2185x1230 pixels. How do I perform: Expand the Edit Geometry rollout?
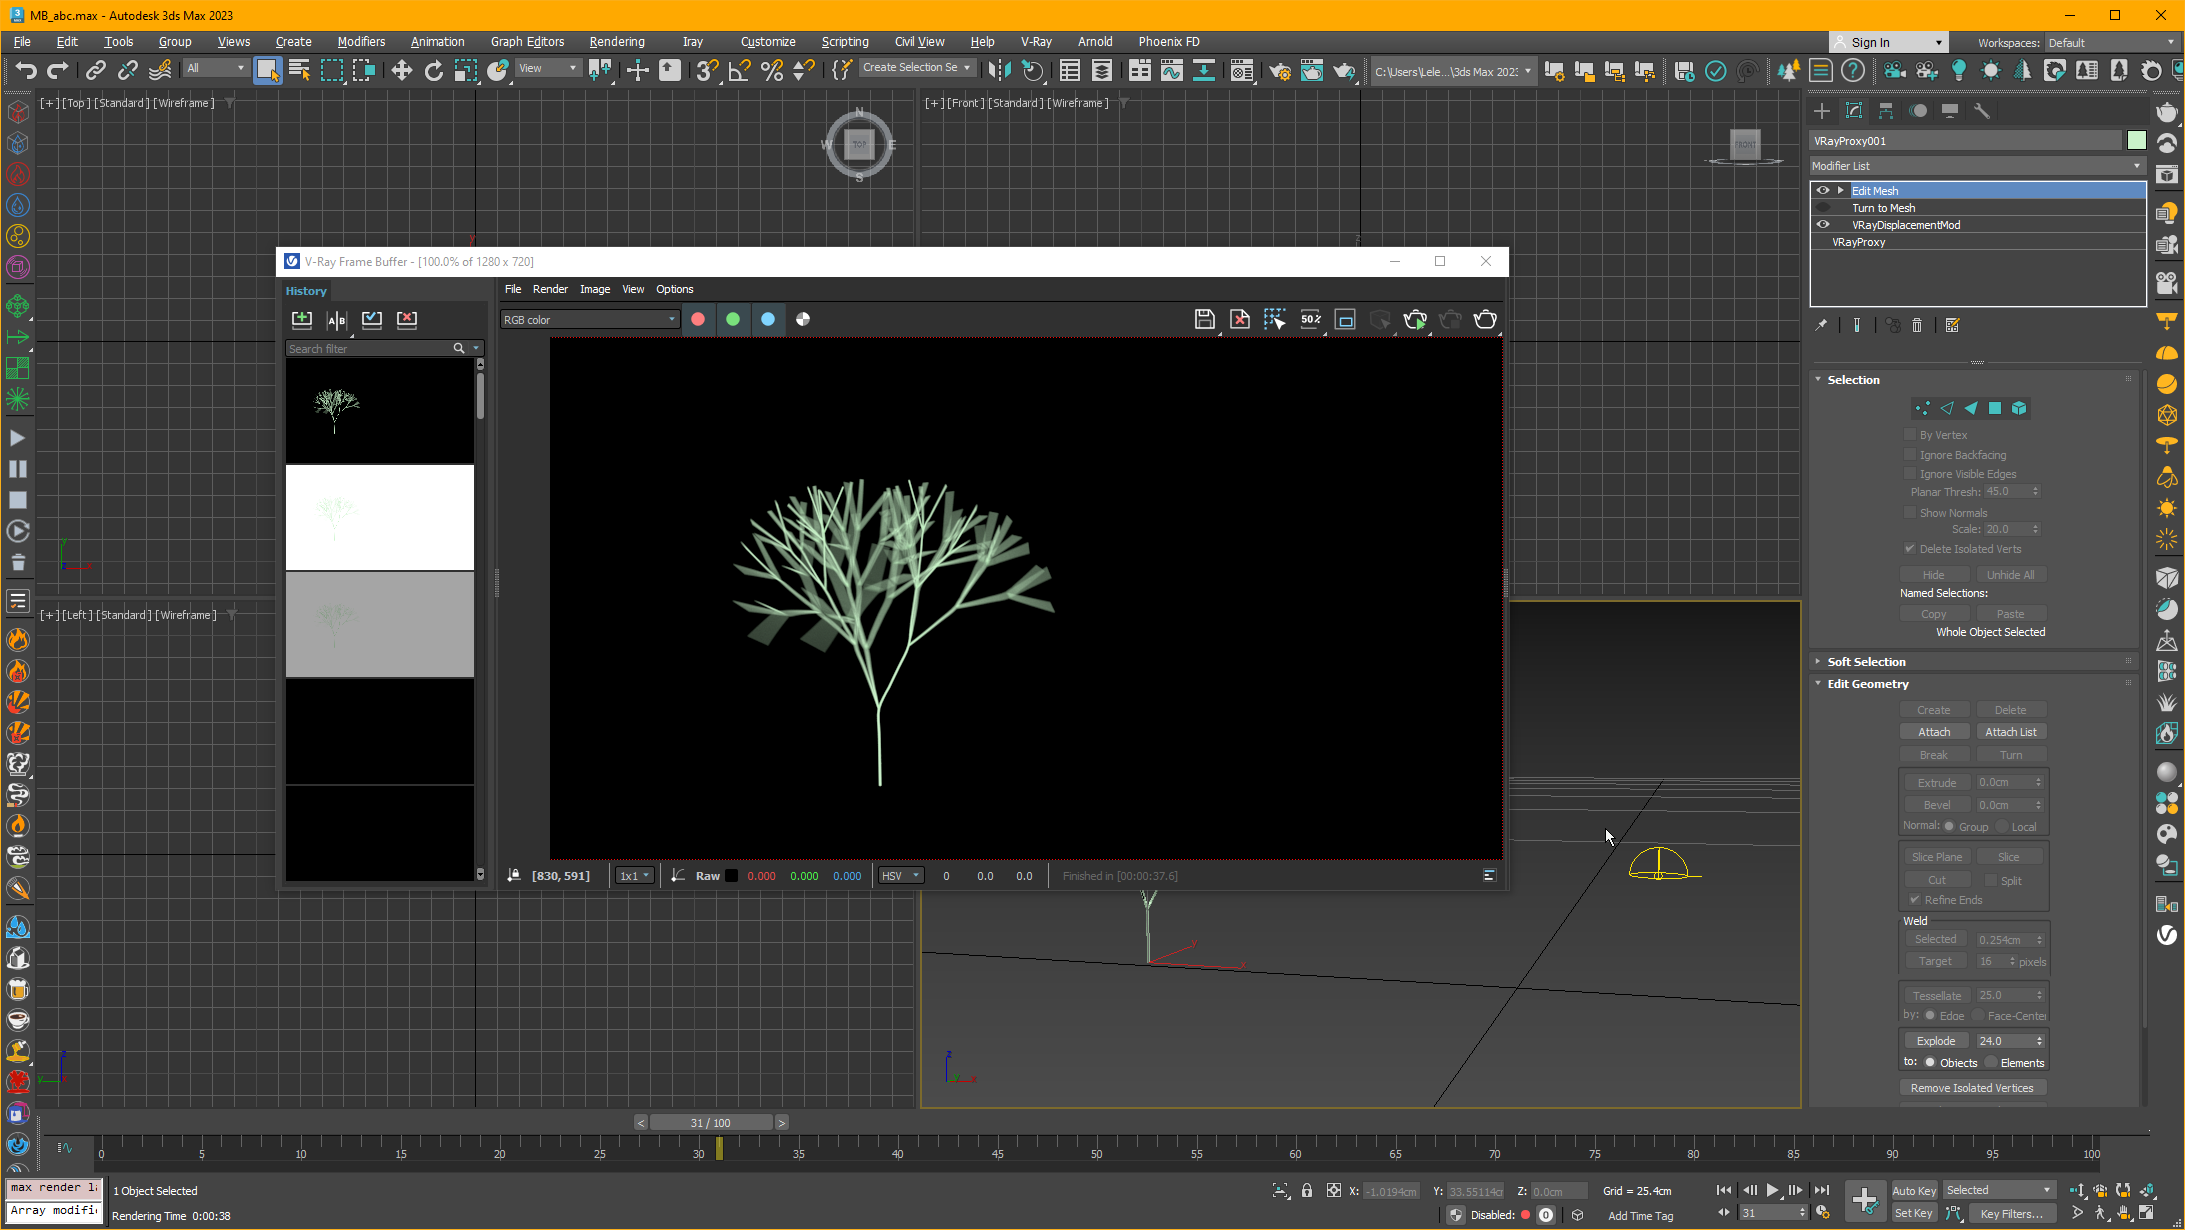(x=1868, y=682)
